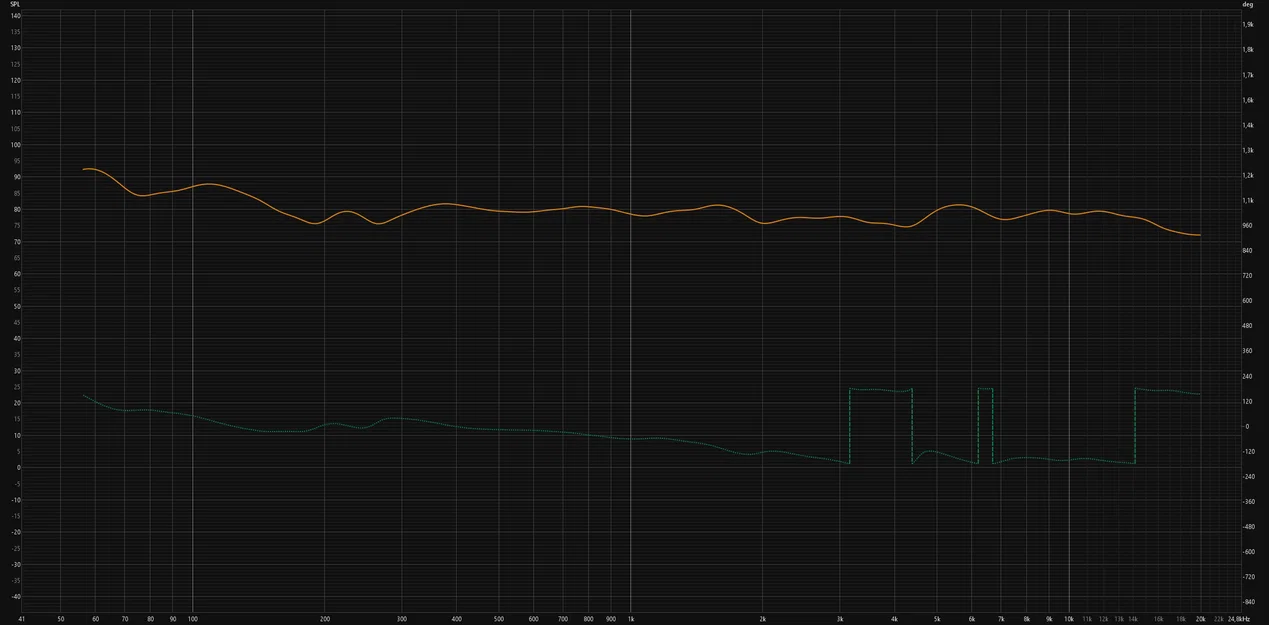Click the 1,3k label on deg axis
This screenshot has width=1269, height=625.
point(1248,150)
